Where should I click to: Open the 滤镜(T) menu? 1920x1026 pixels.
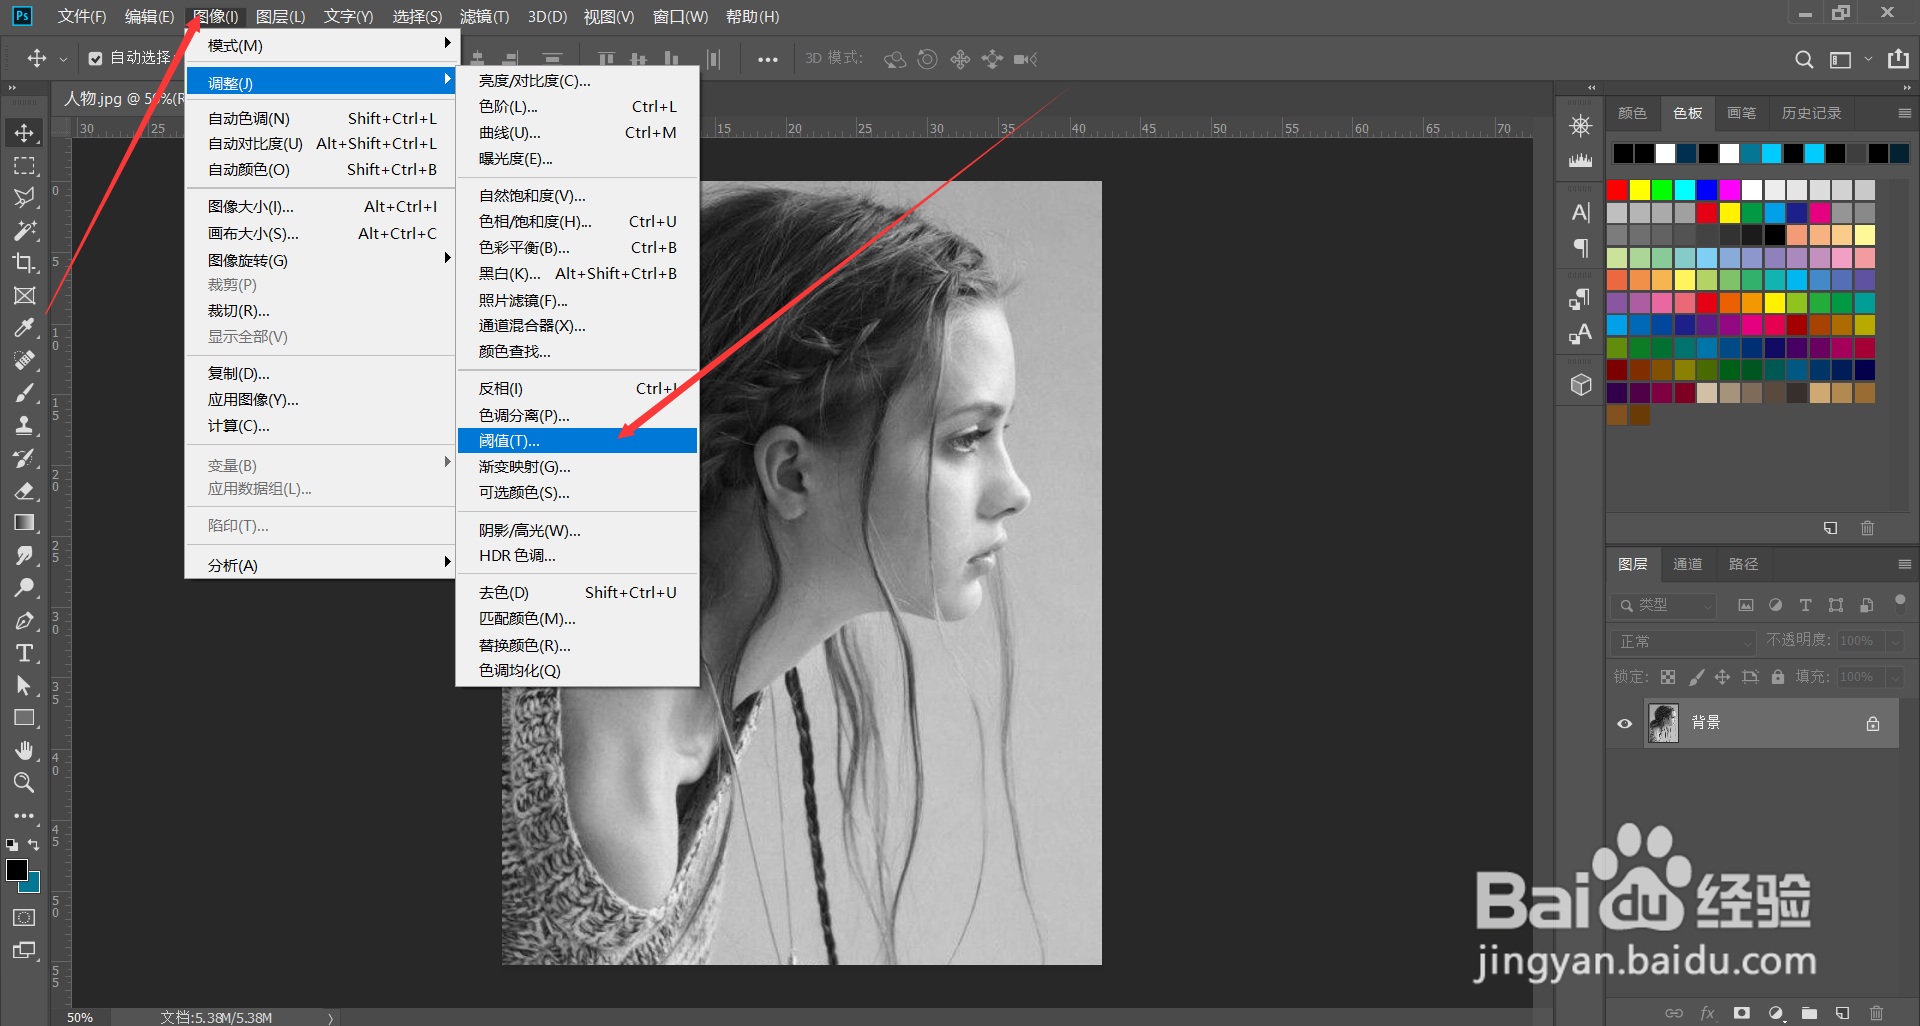[484, 16]
